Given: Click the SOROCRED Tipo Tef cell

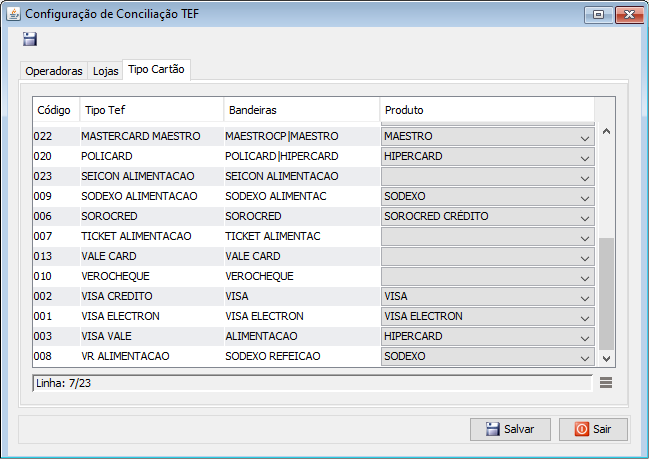Looking at the screenshot, I should coord(151,216).
